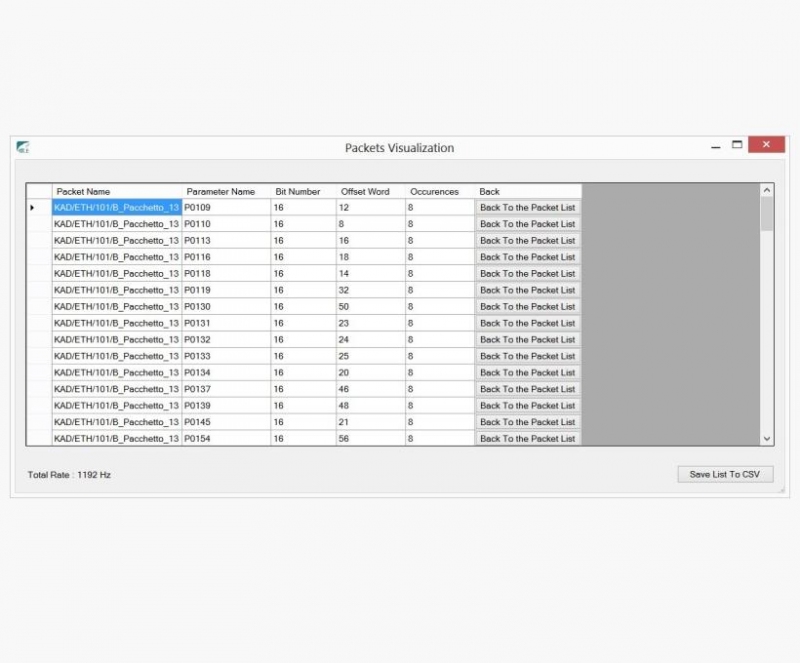This screenshot has width=800, height=663.
Task: Click the Offset Word cell showing 50
Action: point(369,307)
